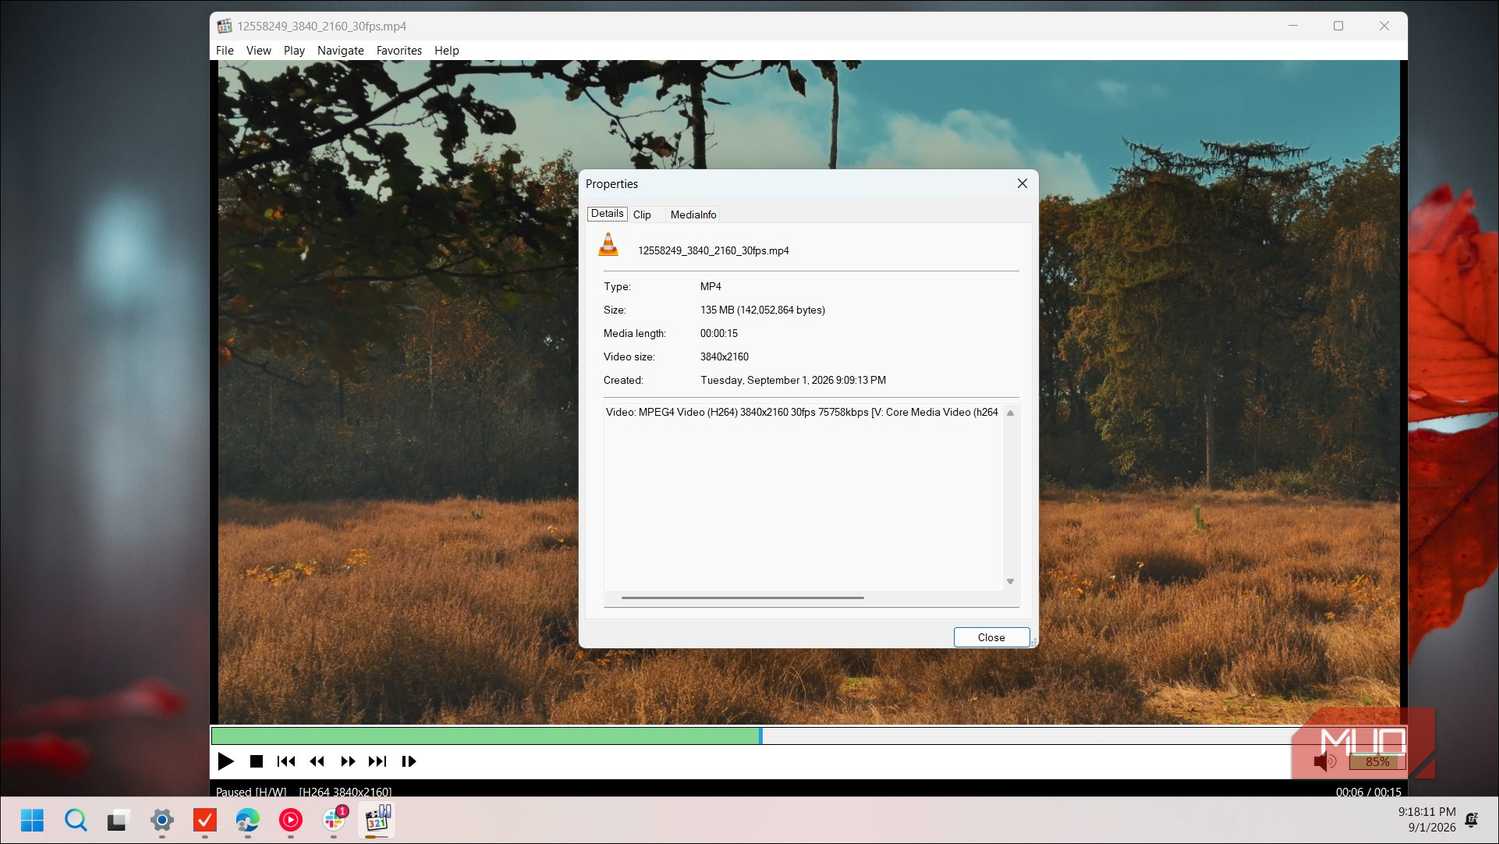Click the media length value 00:00:15

[719, 334]
